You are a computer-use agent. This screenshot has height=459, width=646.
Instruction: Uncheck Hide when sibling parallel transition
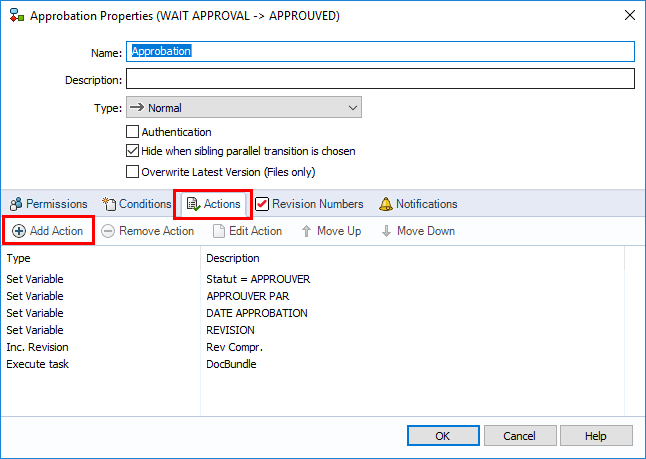pyautogui.click(x=132, y=151)
